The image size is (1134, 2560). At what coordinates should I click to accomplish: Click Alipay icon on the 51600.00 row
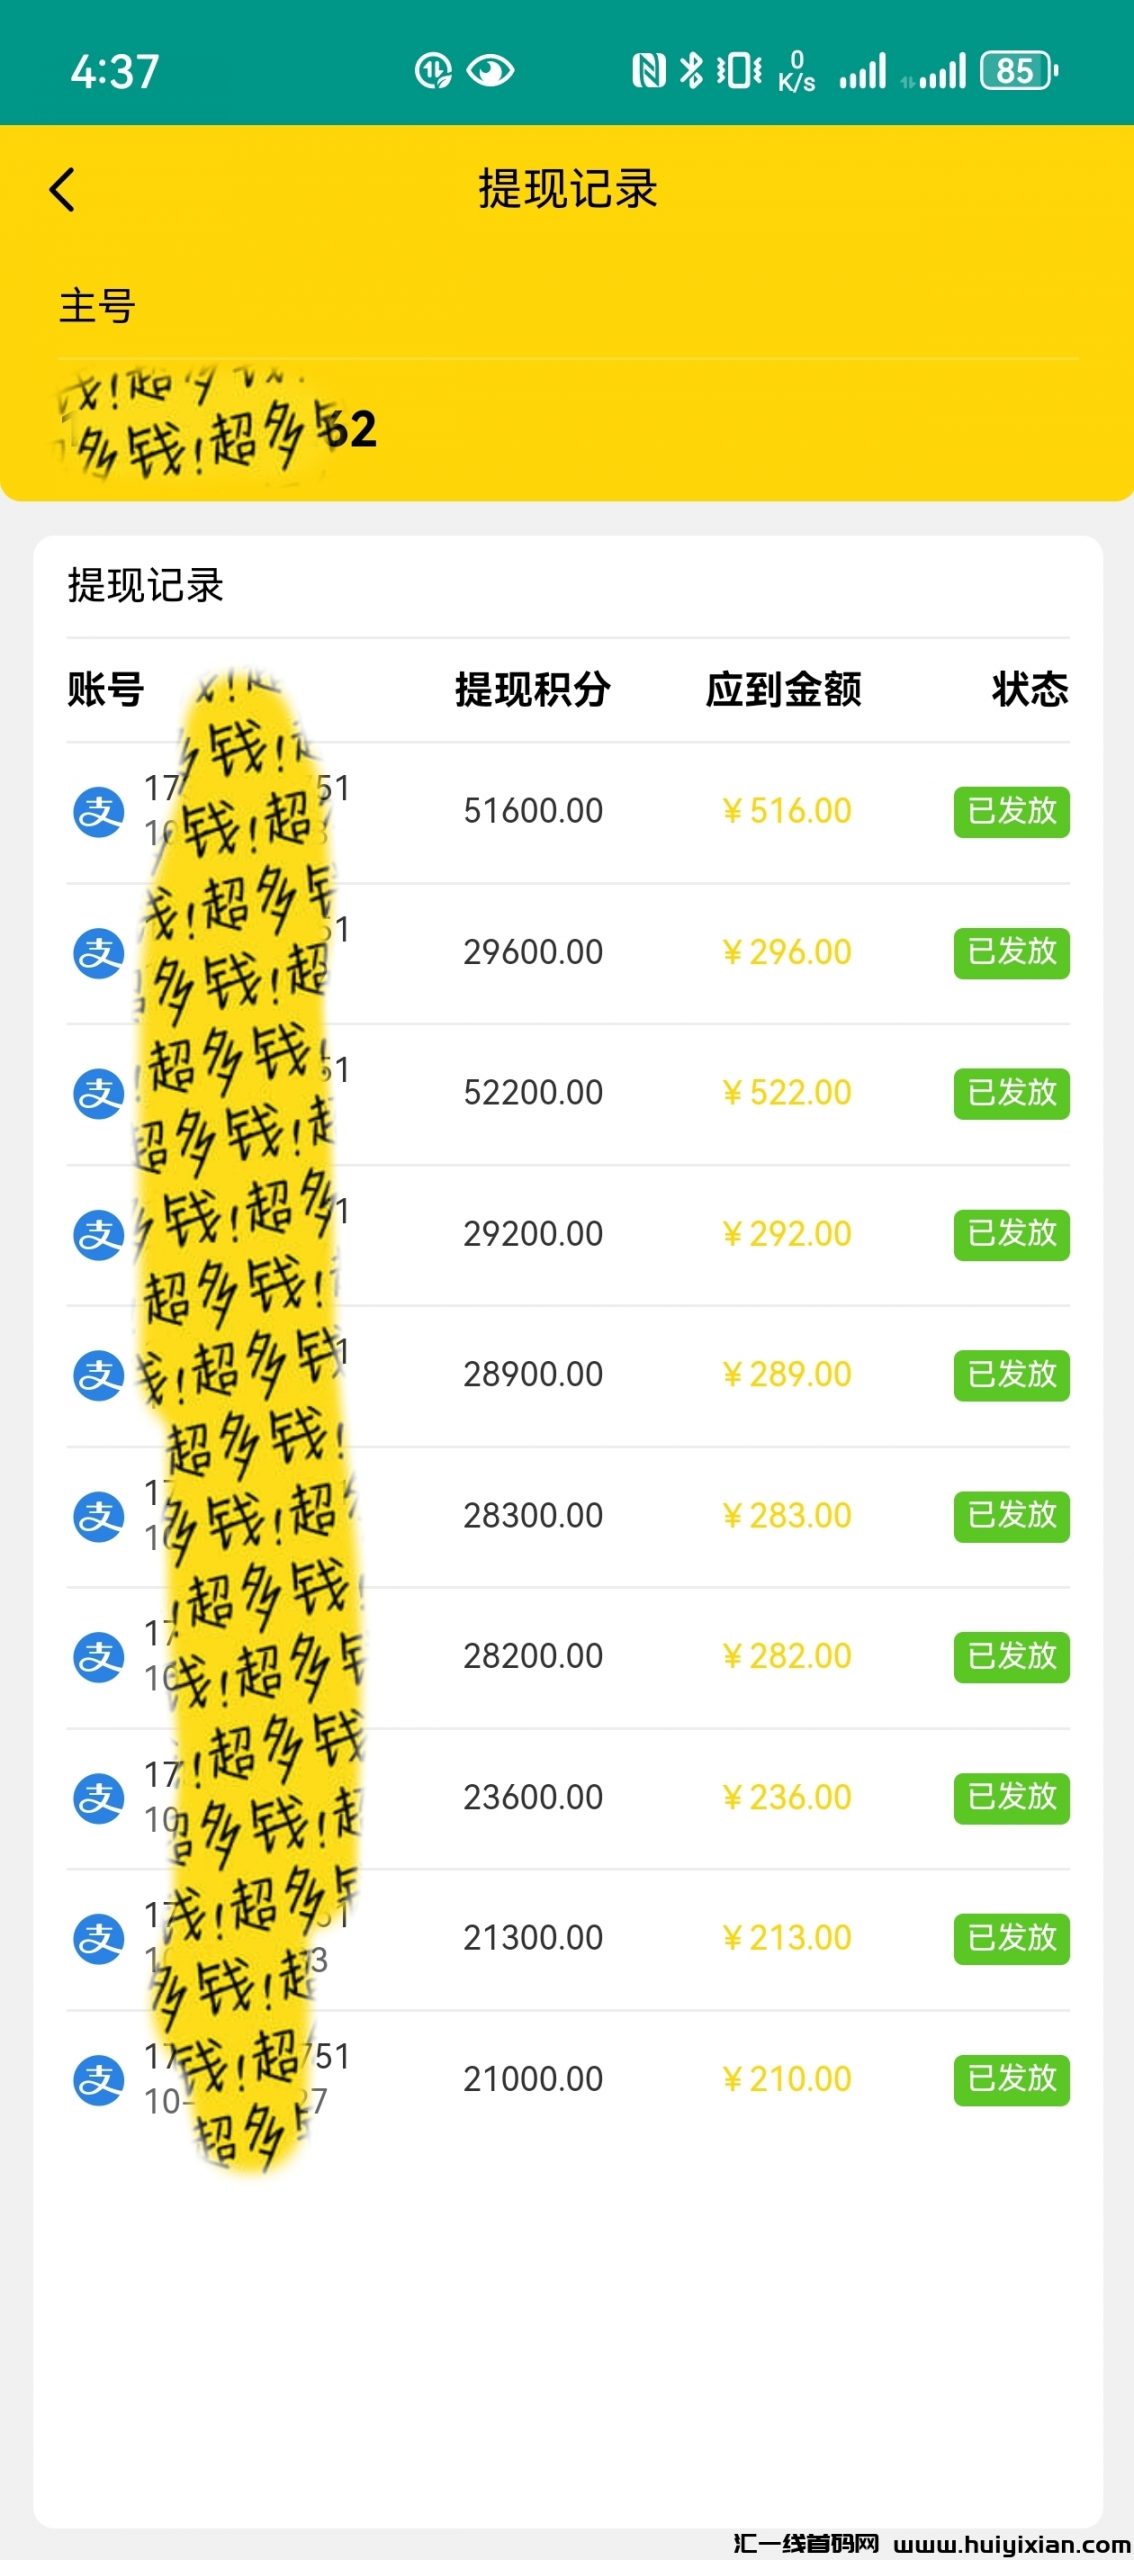pos(99,812)
